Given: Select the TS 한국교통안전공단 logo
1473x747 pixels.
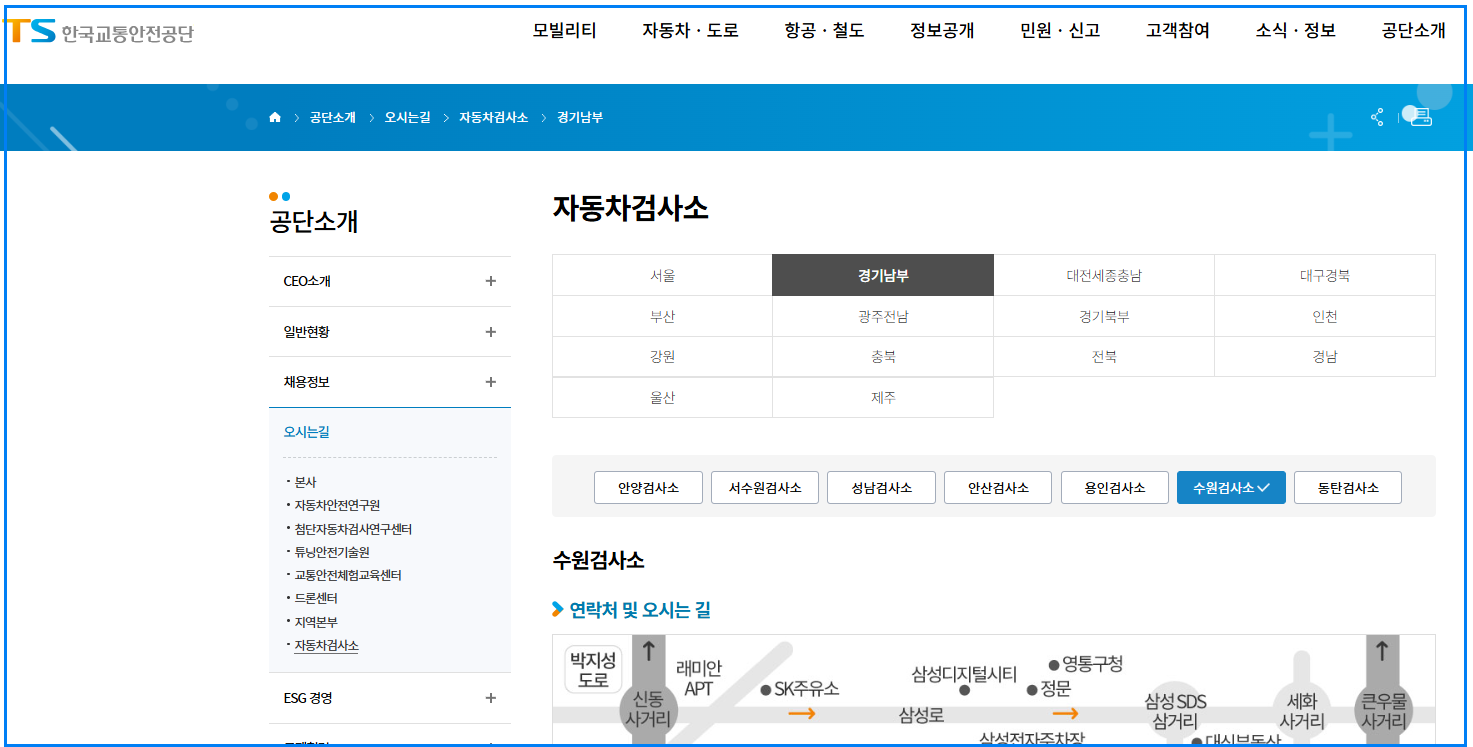Looking at the screenshot, I should (x=100, y=32).
